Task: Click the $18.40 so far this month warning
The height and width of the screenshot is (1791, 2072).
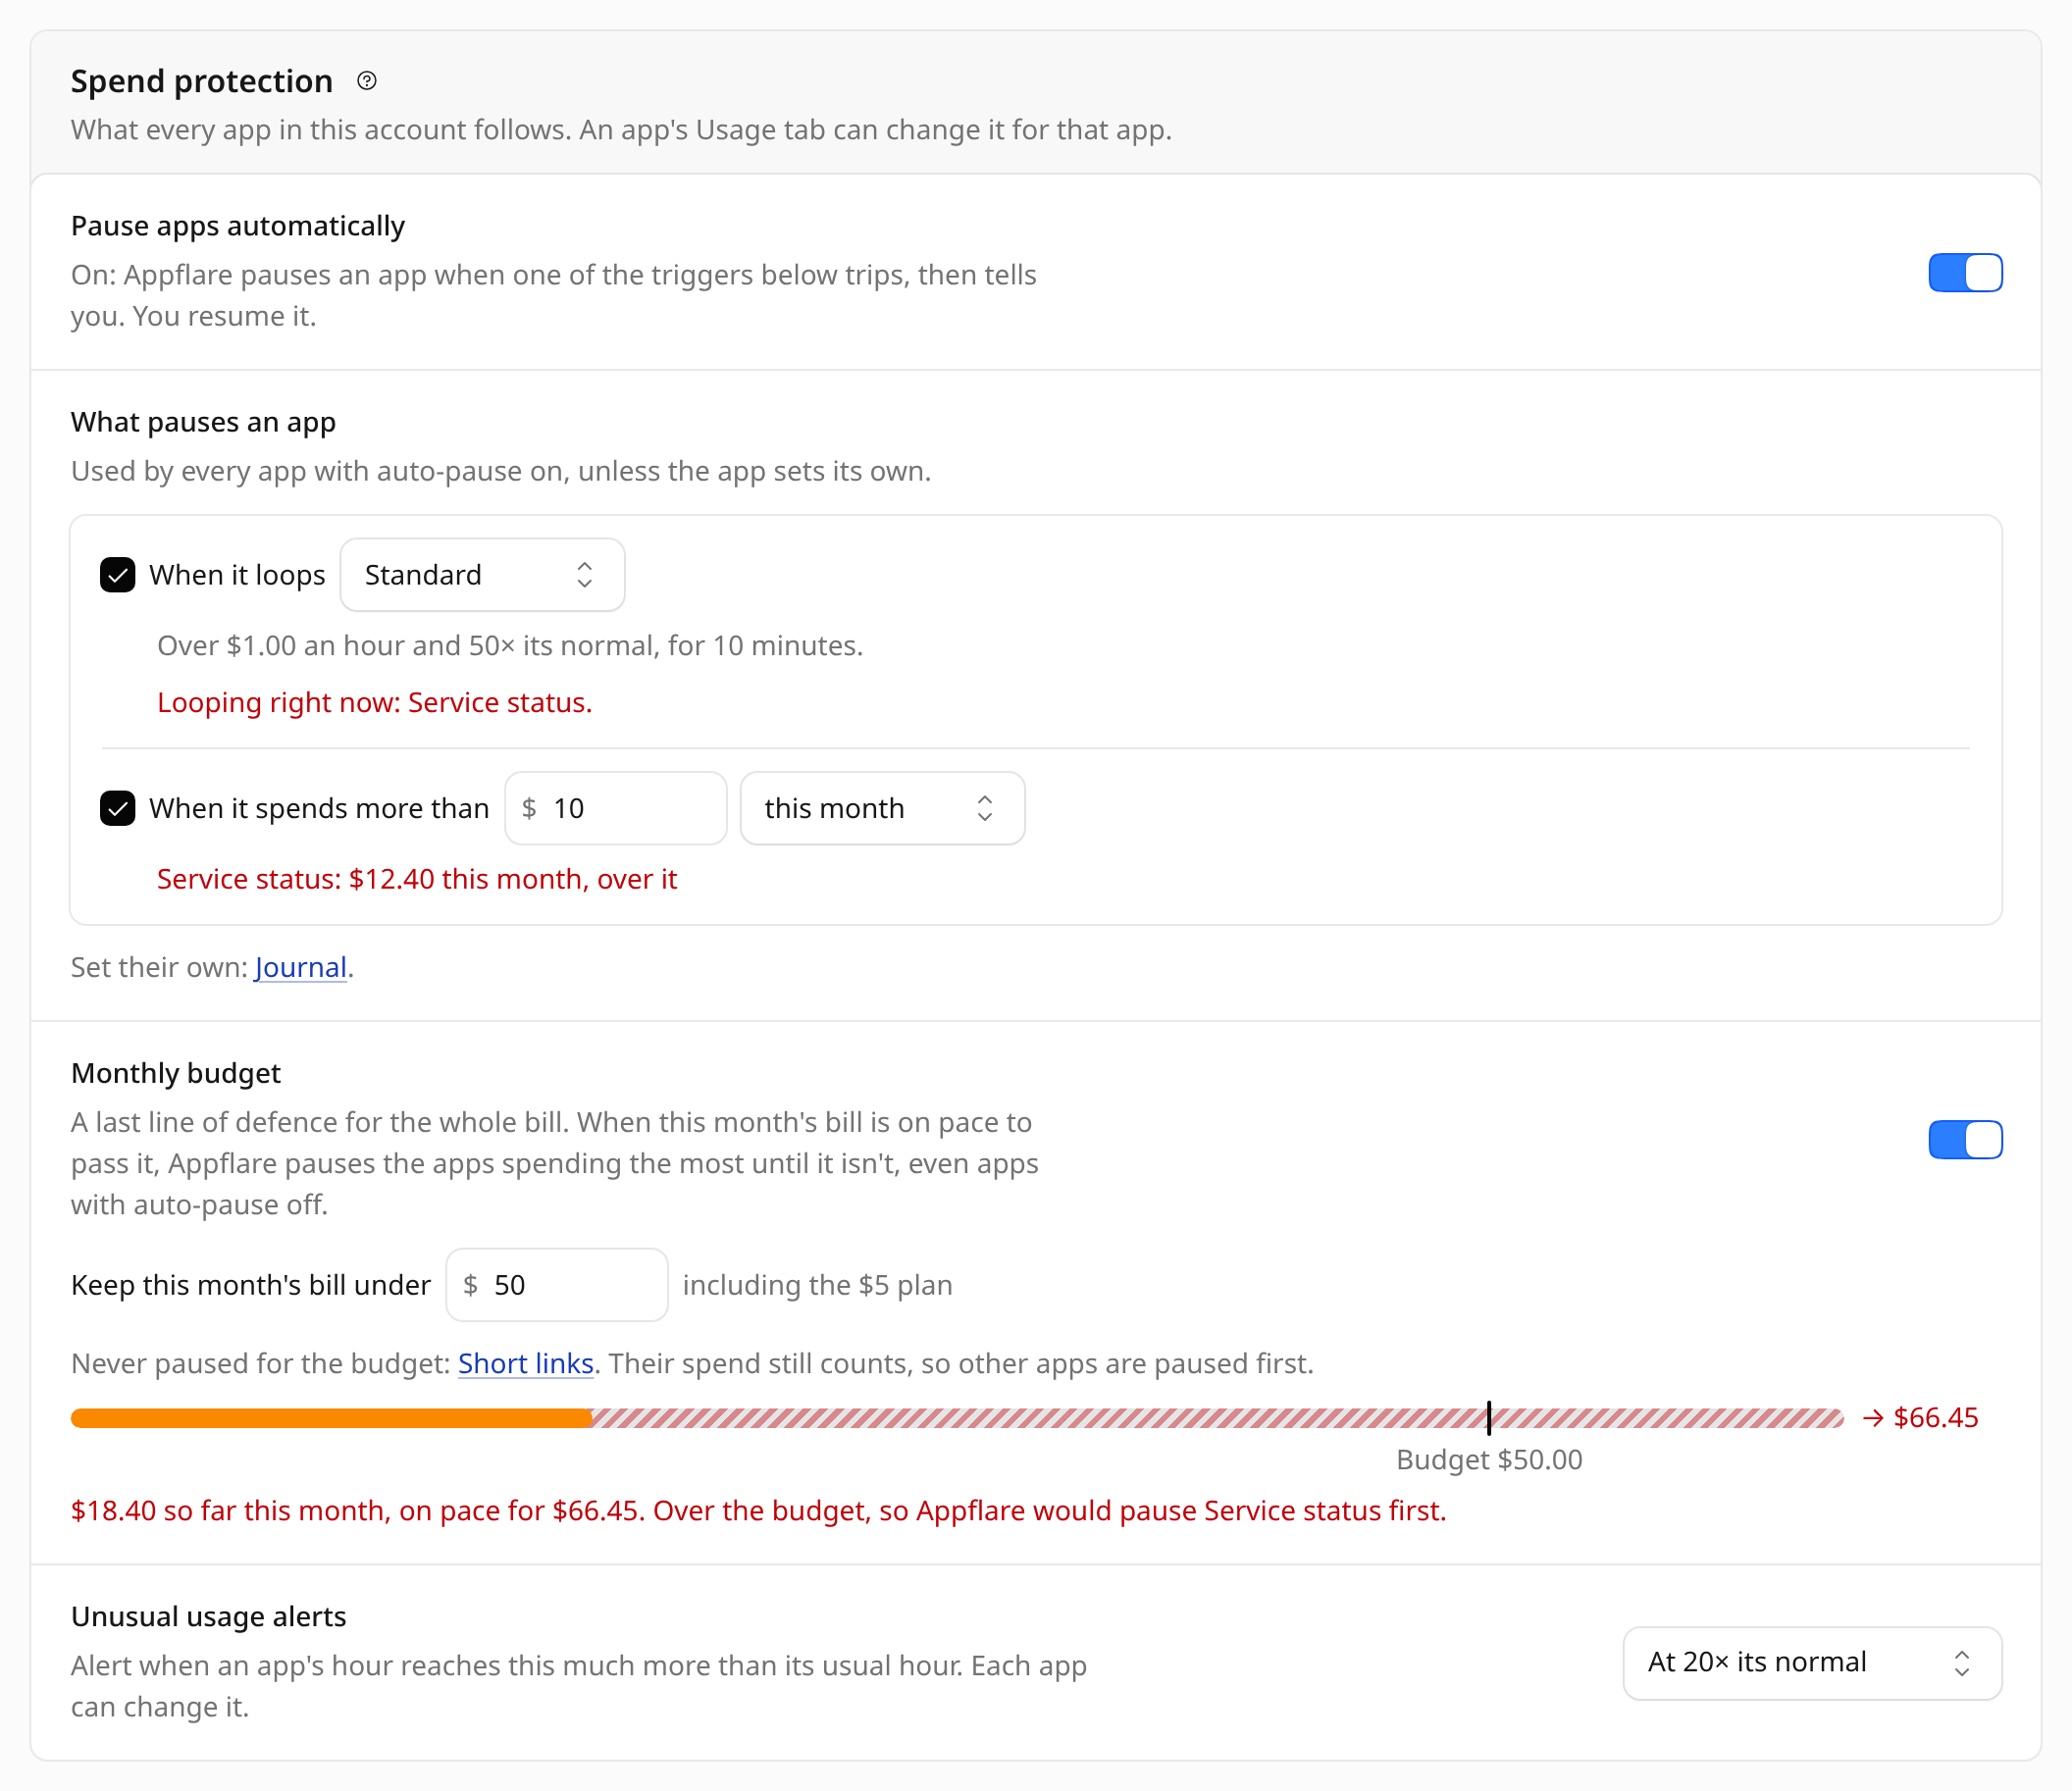Action: tap(758, 1510)
